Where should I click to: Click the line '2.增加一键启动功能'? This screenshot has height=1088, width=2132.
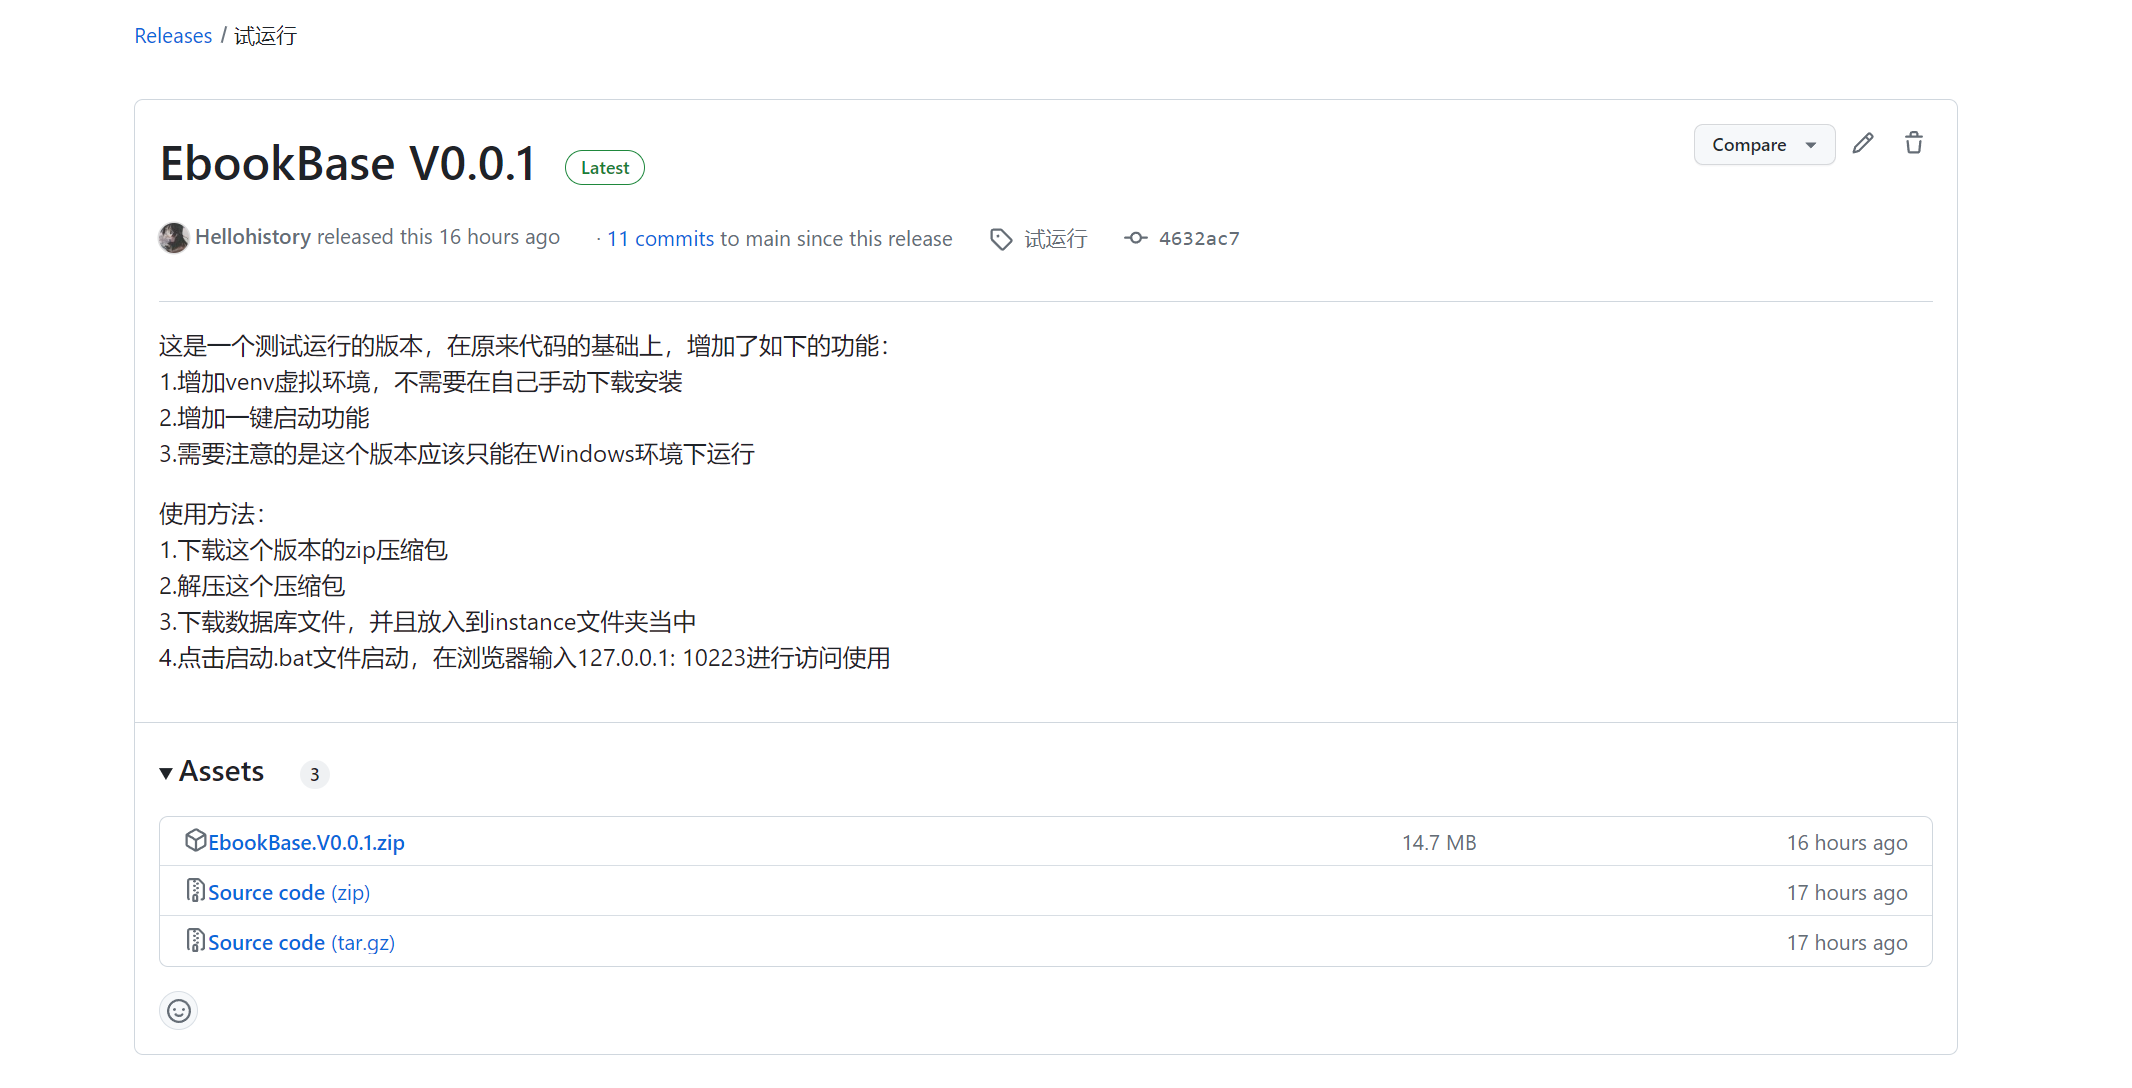pyautogui.click(x=264, y=418)
